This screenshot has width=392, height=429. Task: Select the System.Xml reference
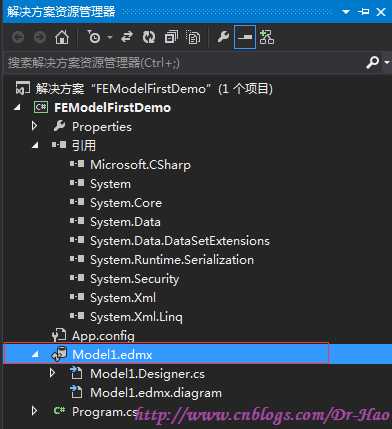[x=123, y=298]
